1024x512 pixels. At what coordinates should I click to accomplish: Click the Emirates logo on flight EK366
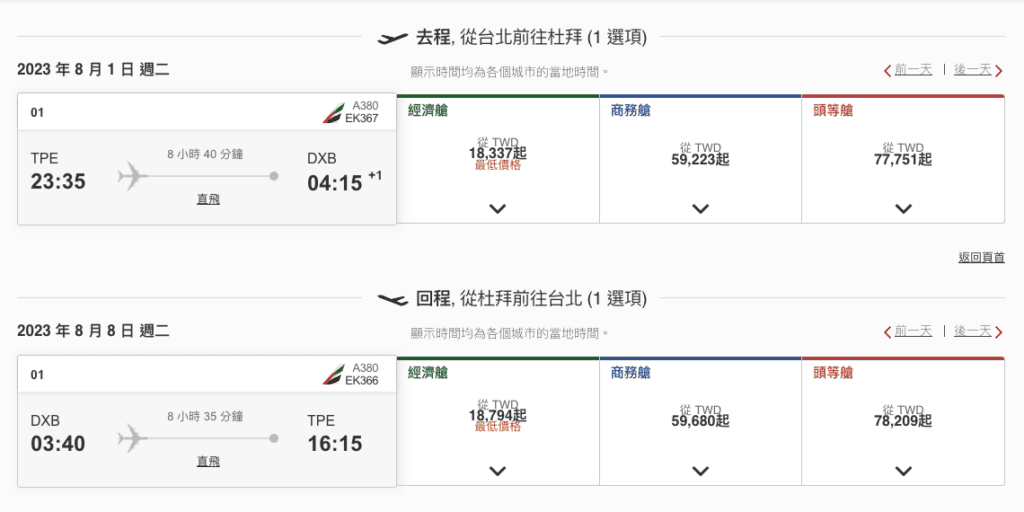pyautogui.click(x=333, y=375)
